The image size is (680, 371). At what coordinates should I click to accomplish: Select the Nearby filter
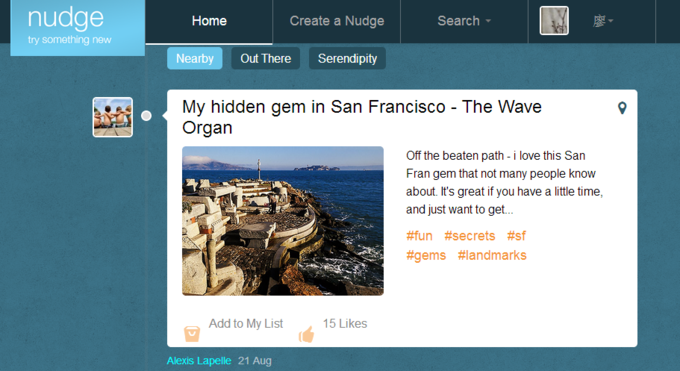pyautogui.click(x=195, y=59)
